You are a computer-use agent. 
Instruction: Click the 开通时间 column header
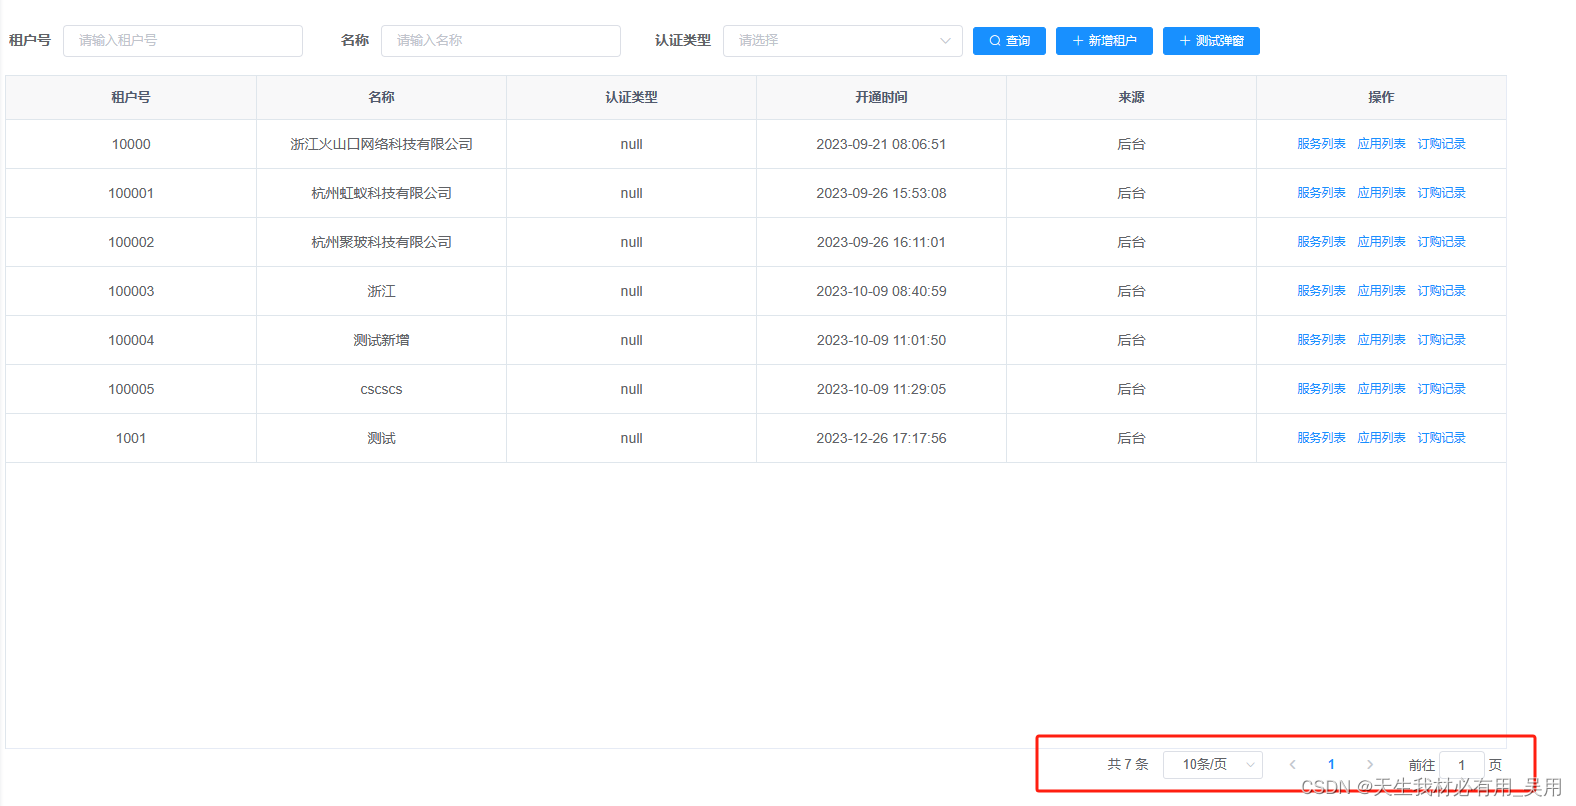(881, 97)
